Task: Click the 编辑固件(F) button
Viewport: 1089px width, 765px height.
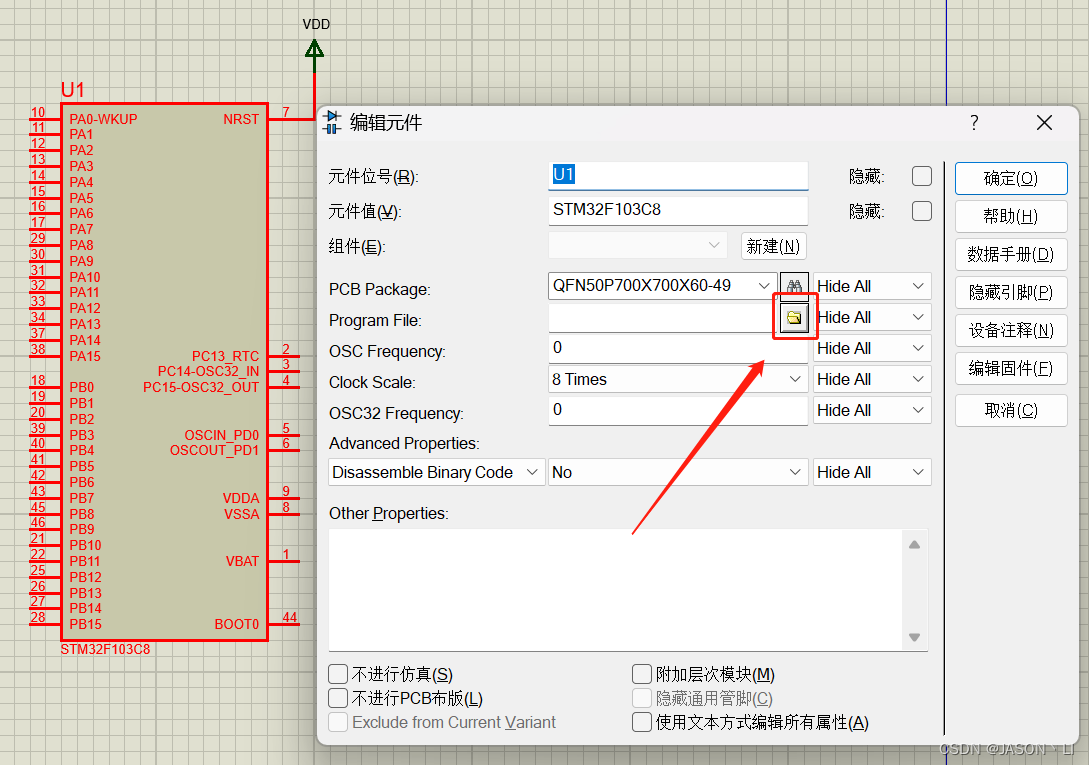Action: click(1011, 368)
